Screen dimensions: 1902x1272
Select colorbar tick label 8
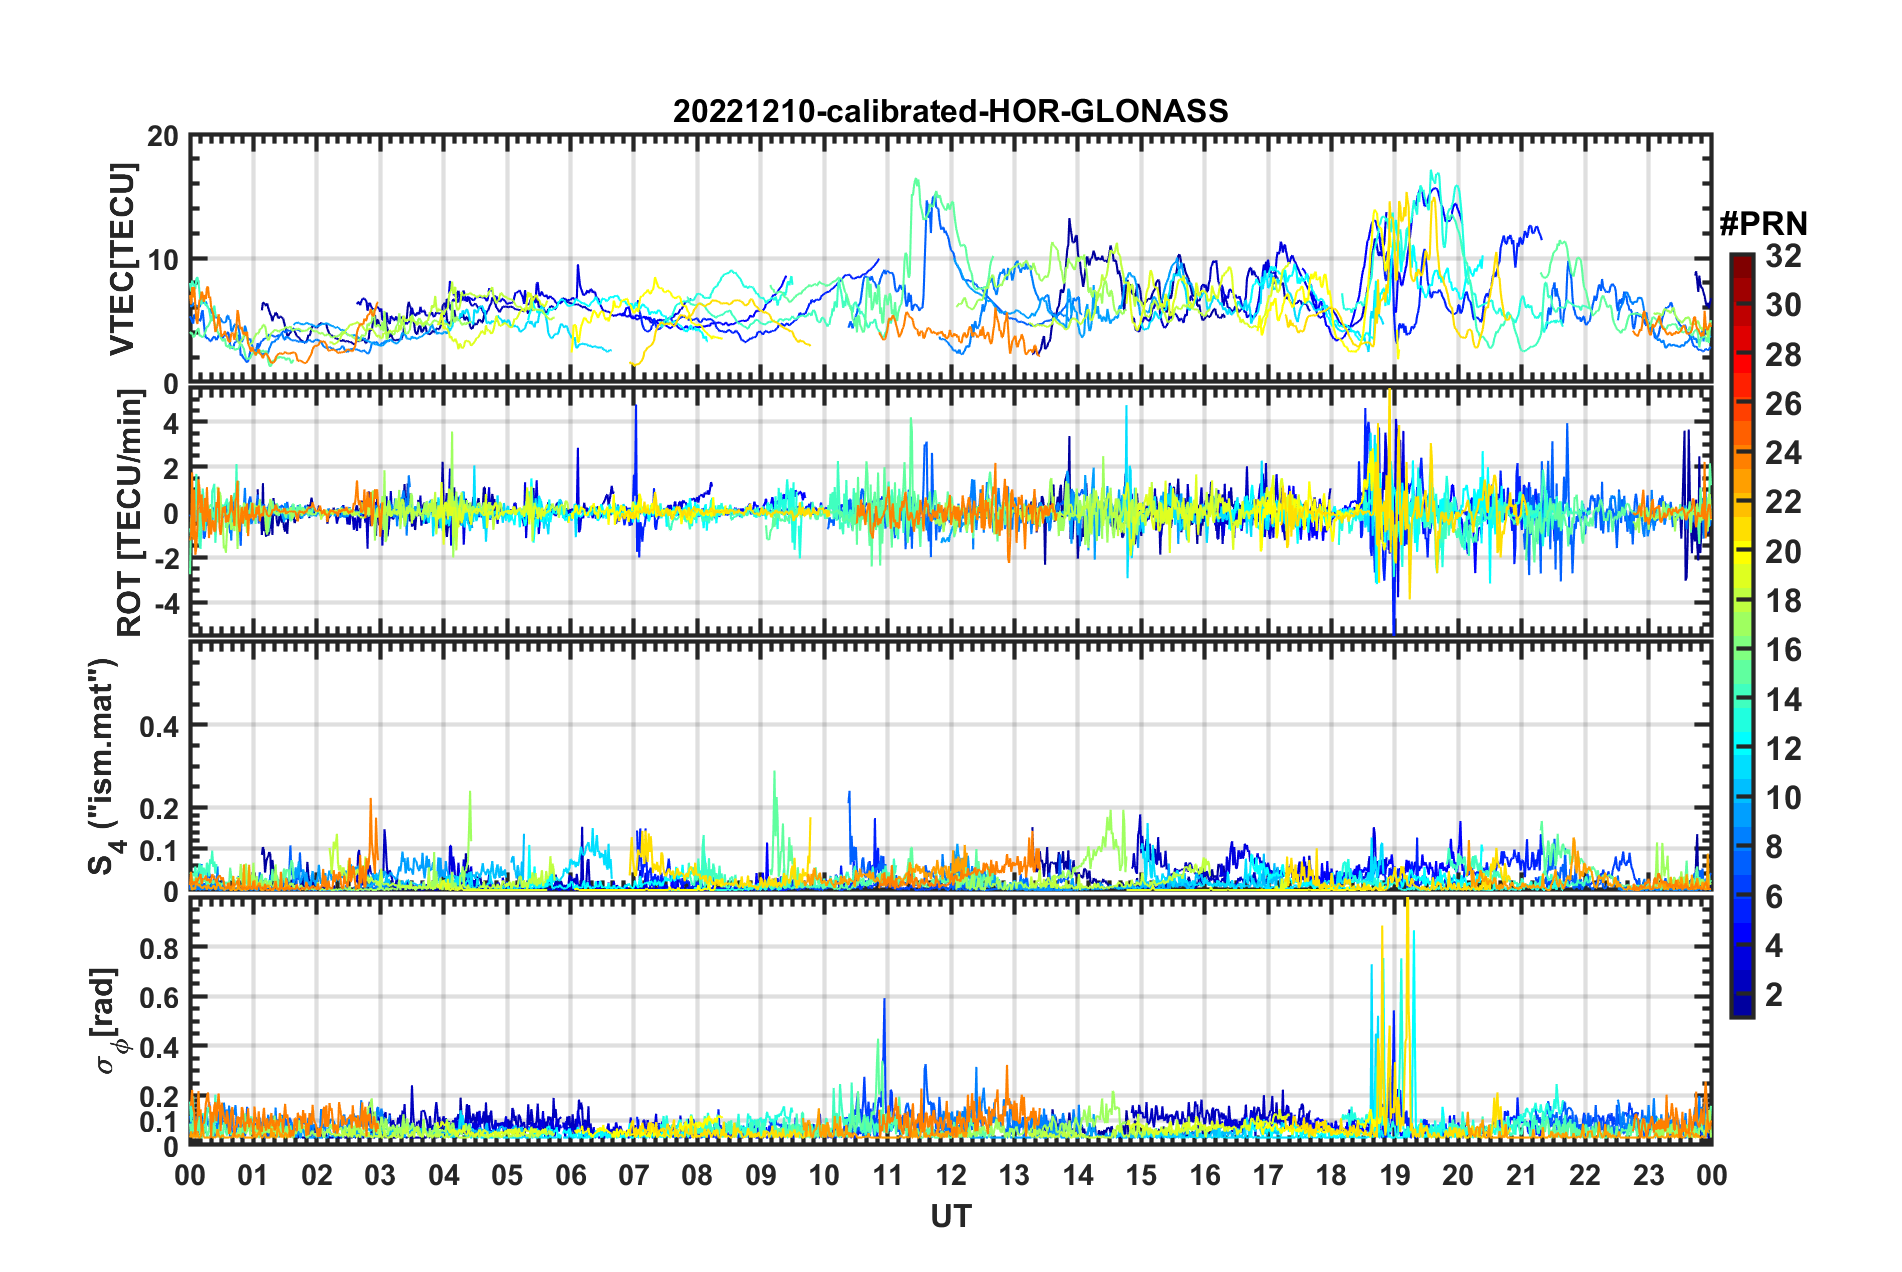[1773, 848]
